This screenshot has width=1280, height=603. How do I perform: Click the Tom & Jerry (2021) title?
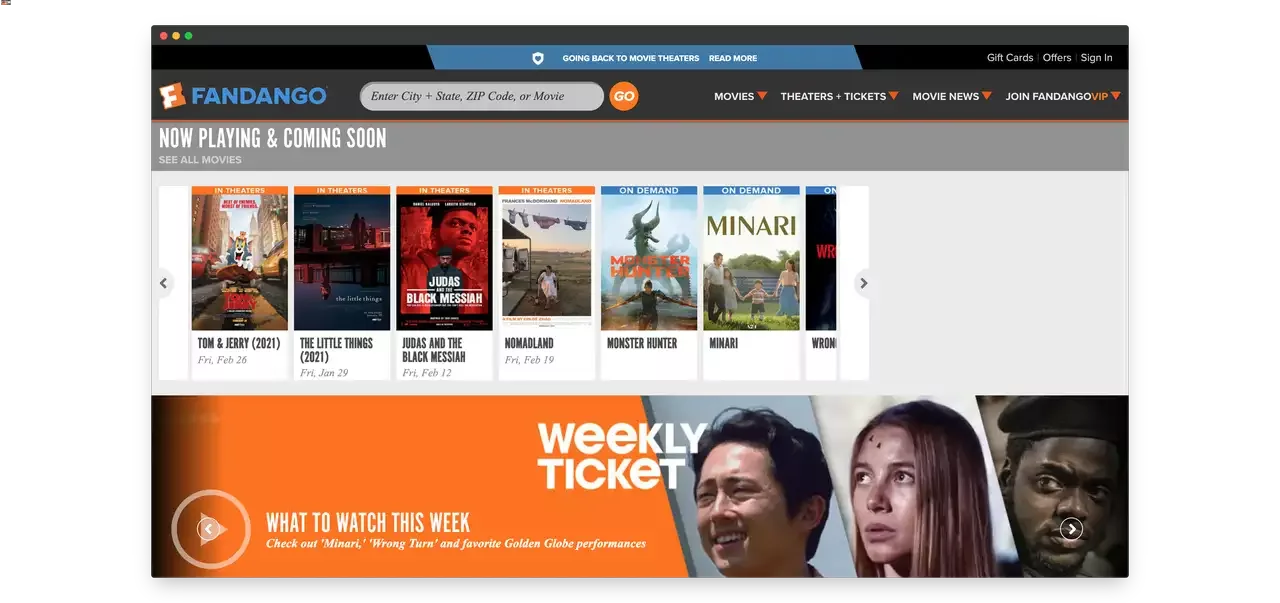(239, 343)
